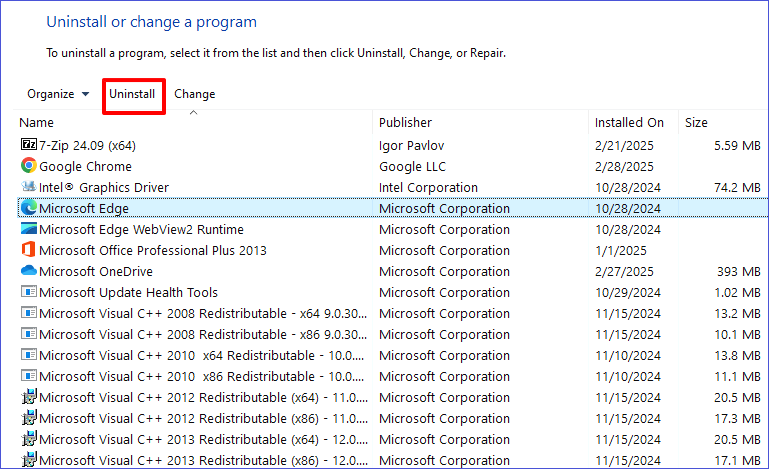The image size is (769, 469).
Task: Click the Microsoft Update Health Tools icon
Action: (29, 292)
